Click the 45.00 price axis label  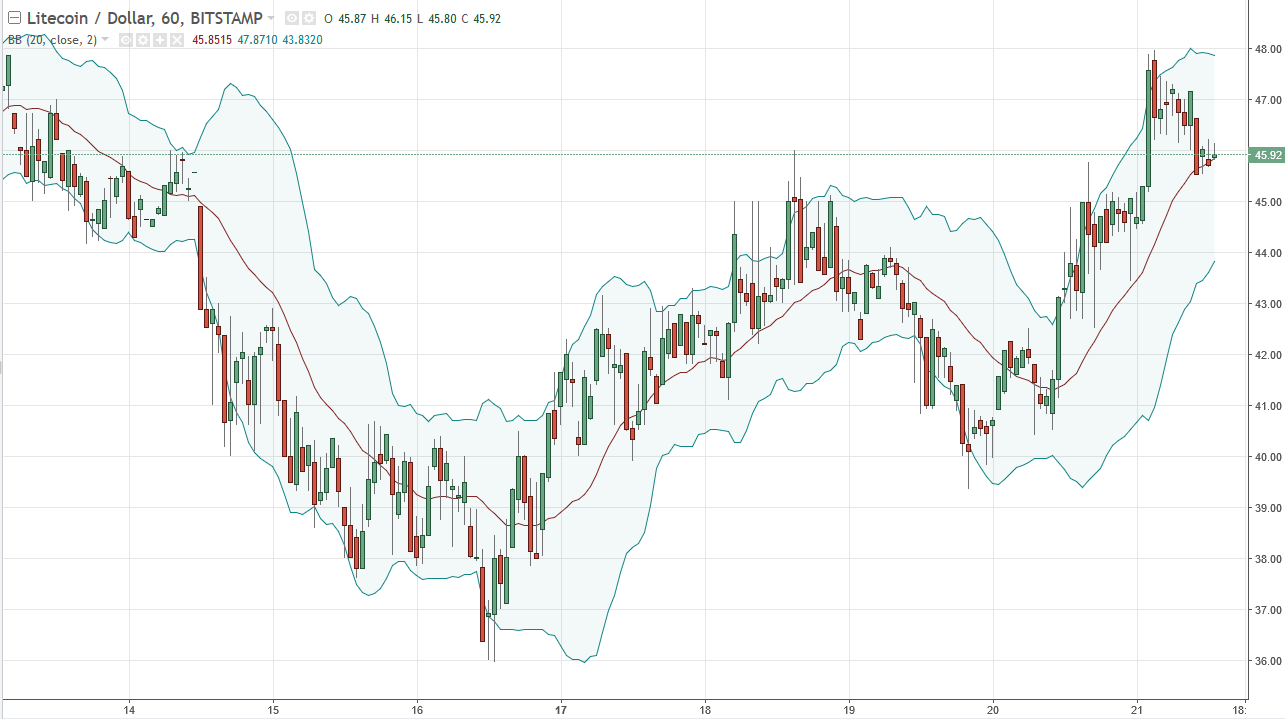(x=1267, y=202)
